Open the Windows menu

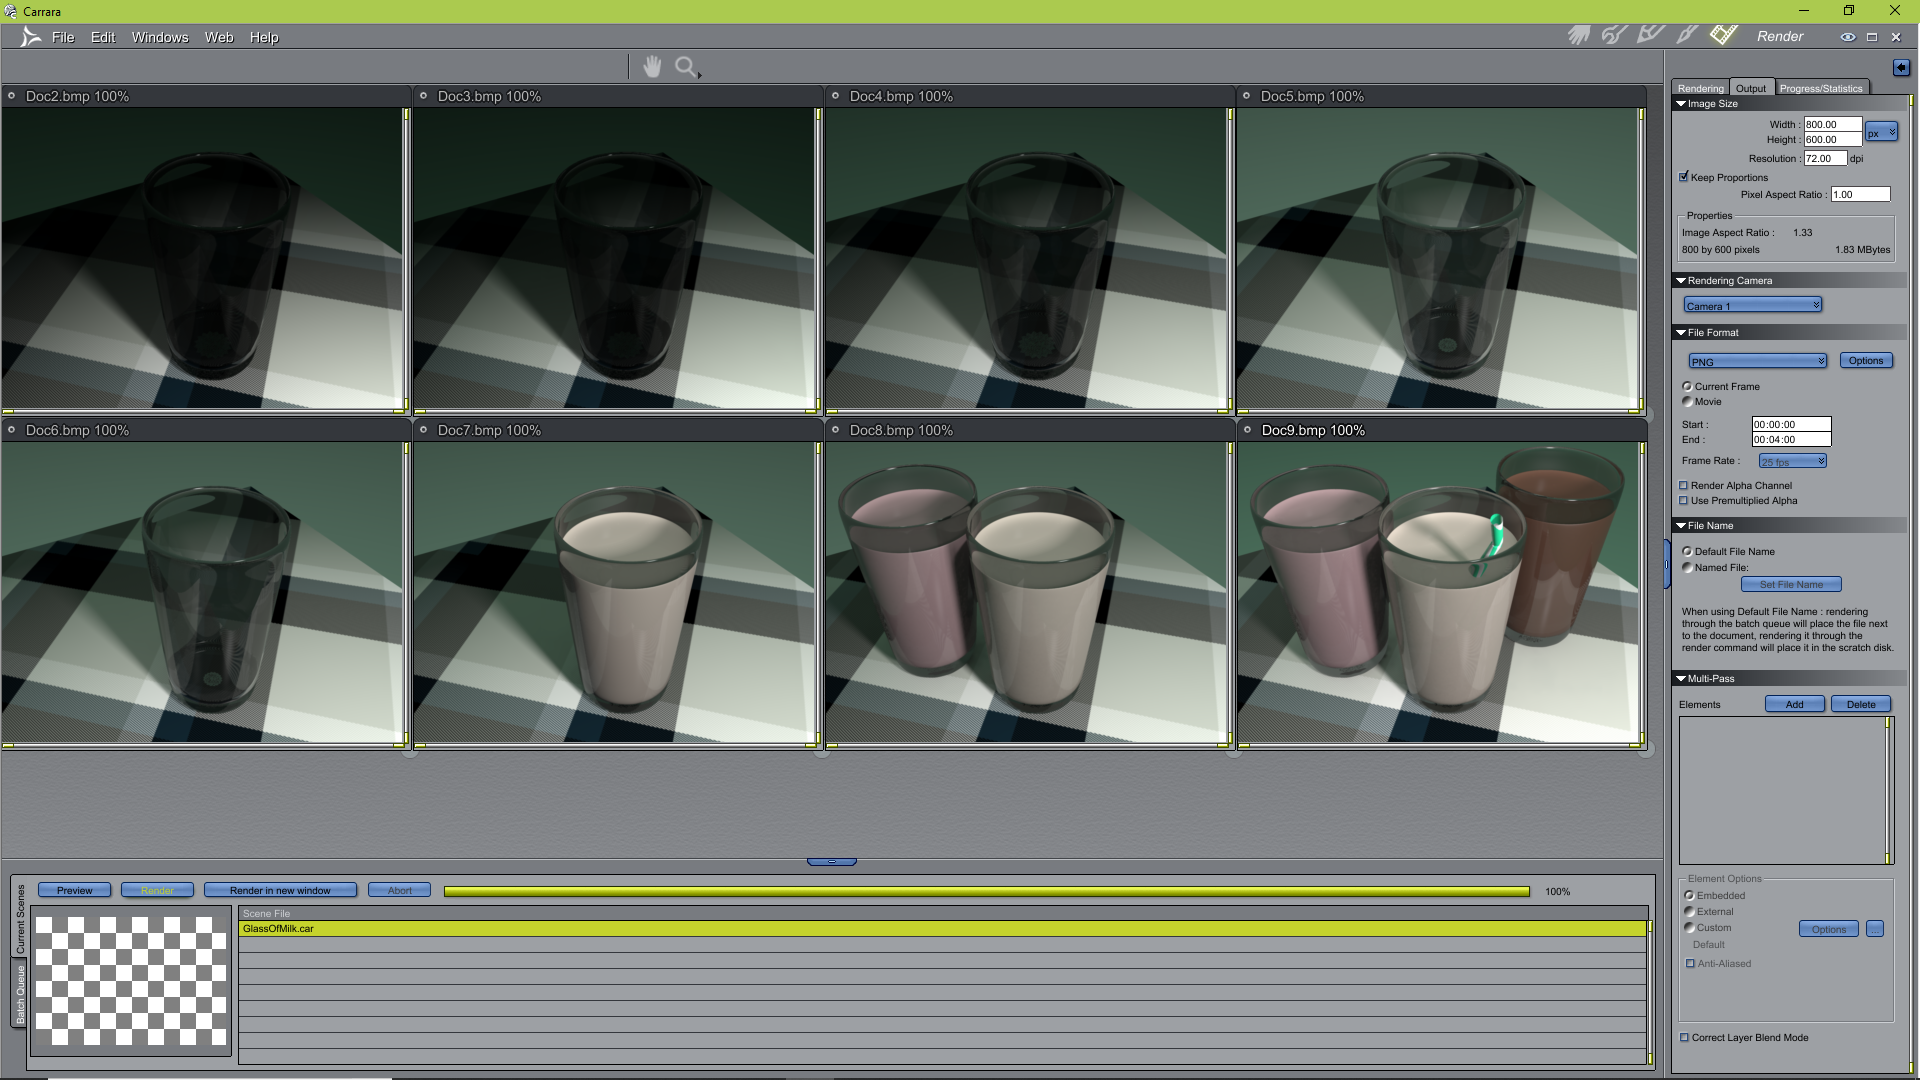tap(160, 37)
